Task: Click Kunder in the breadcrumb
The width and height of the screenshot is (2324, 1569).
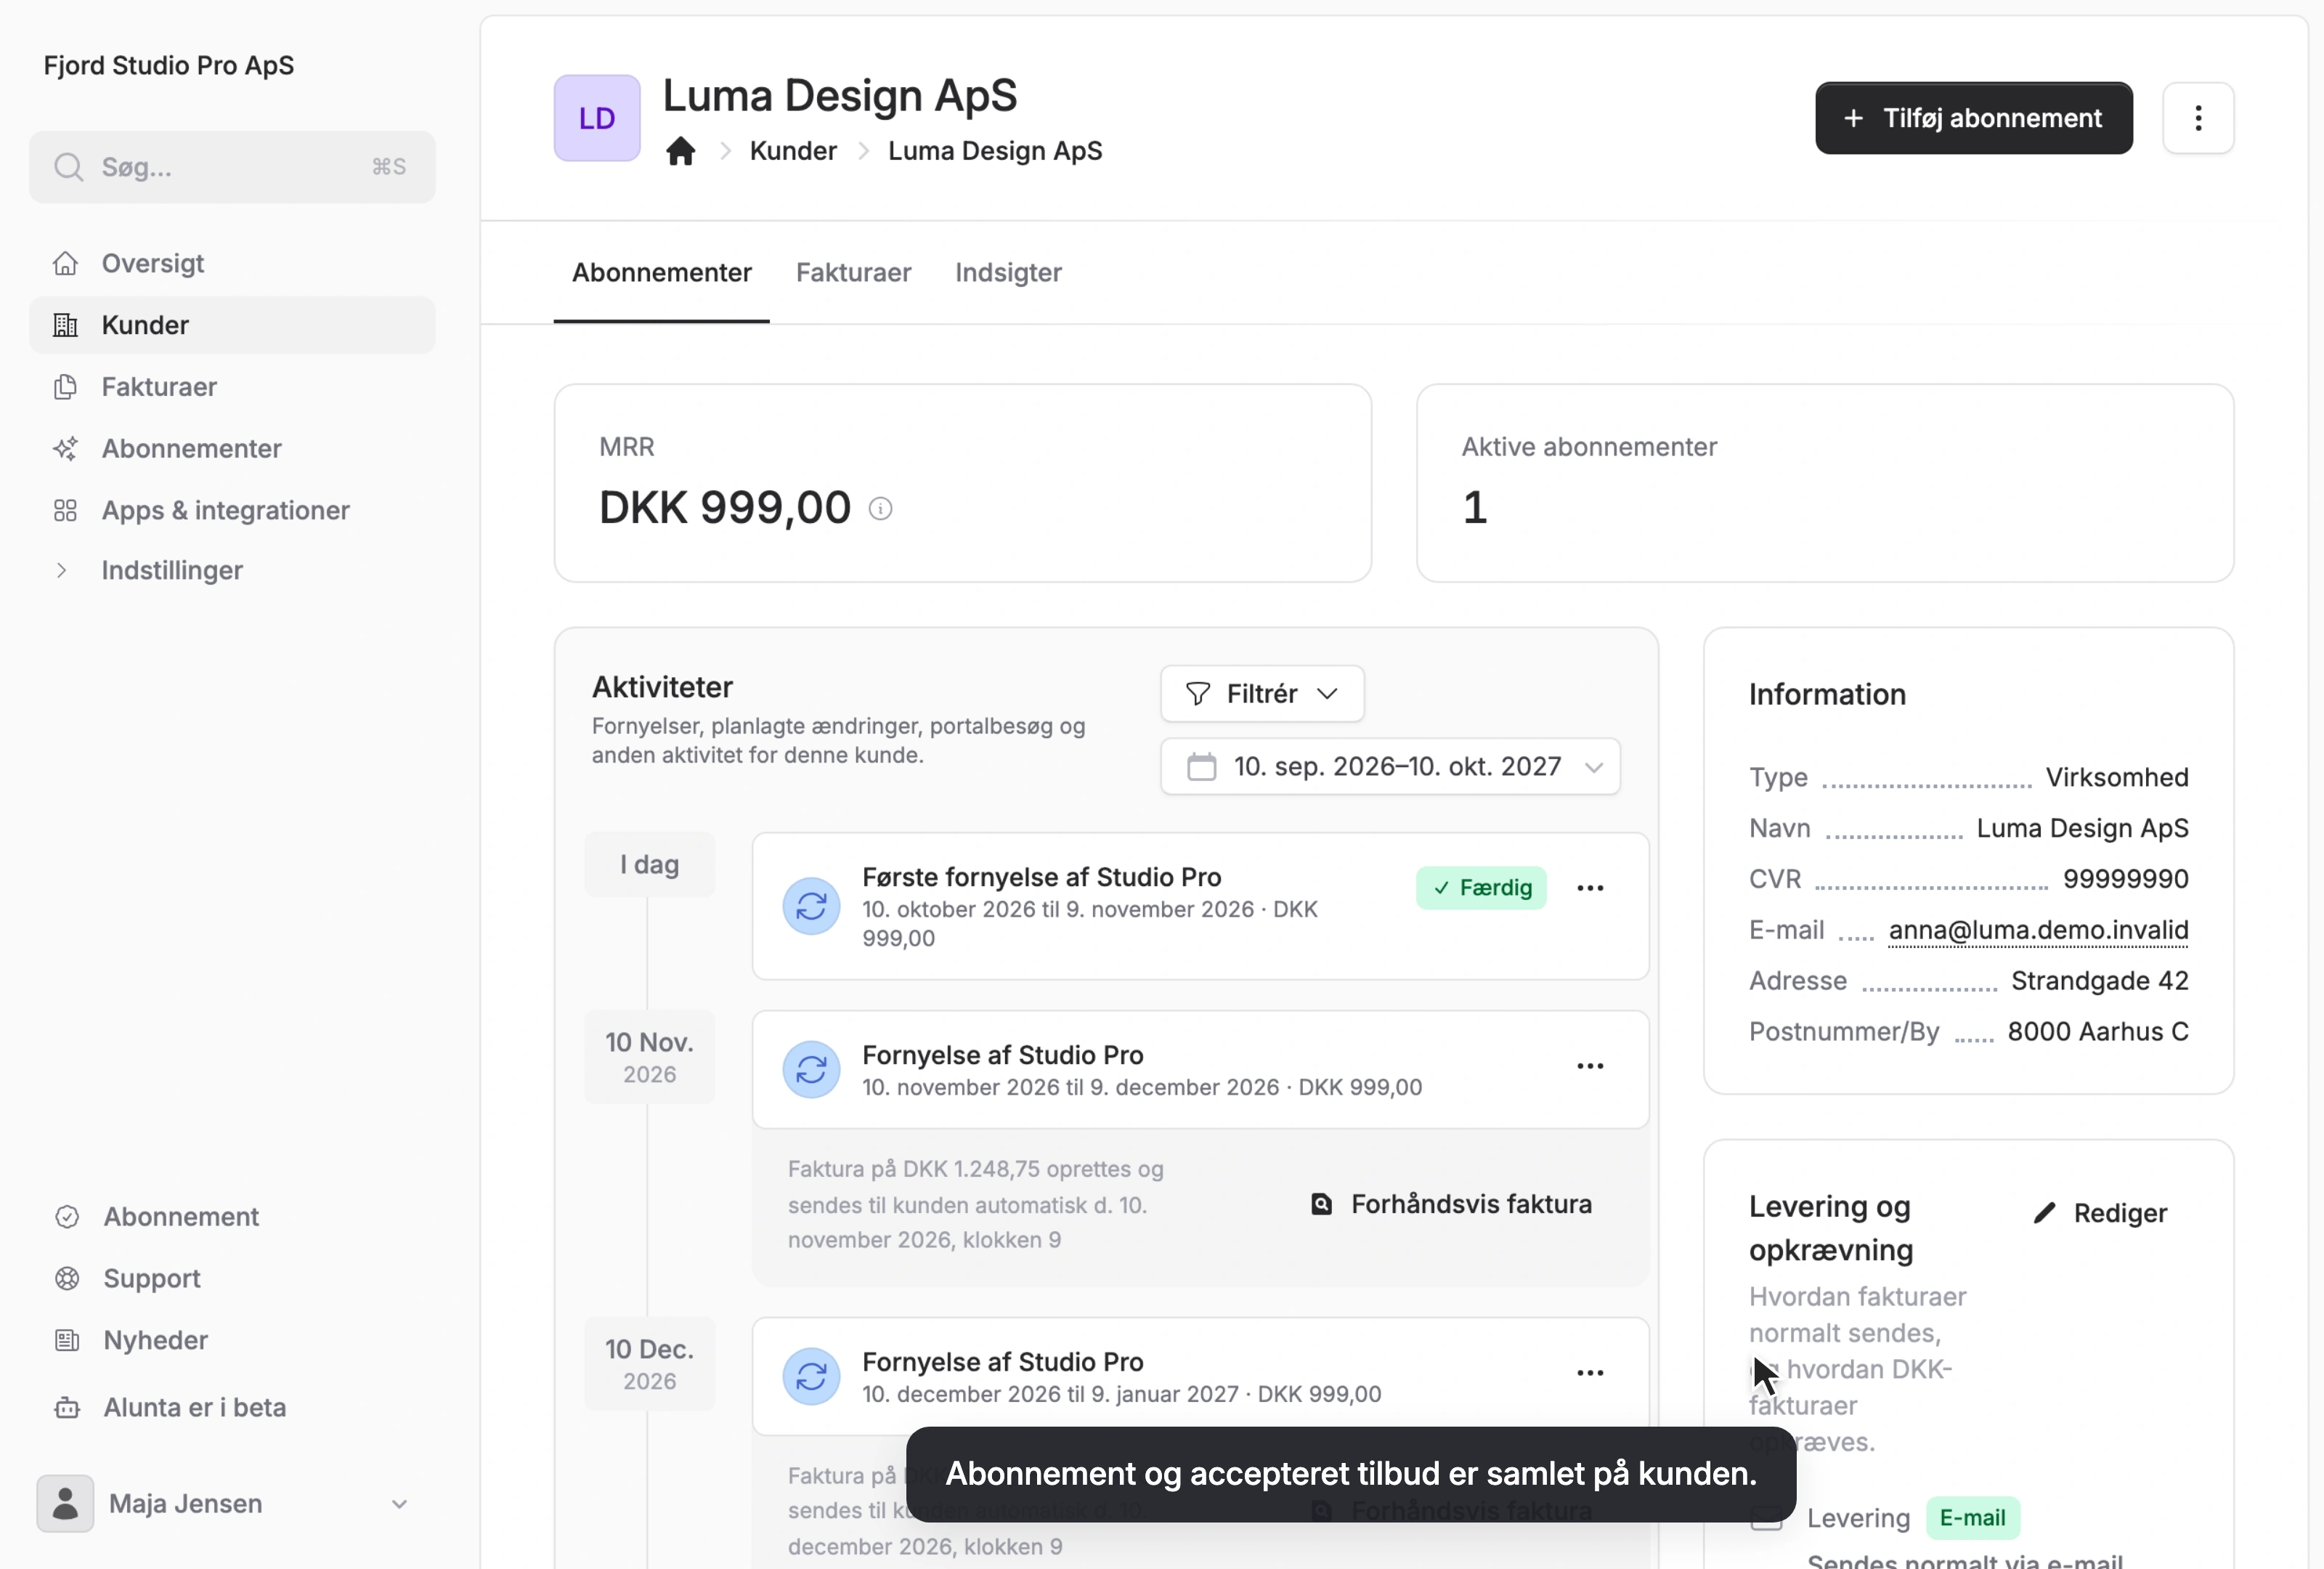Action: click(792, 151)
